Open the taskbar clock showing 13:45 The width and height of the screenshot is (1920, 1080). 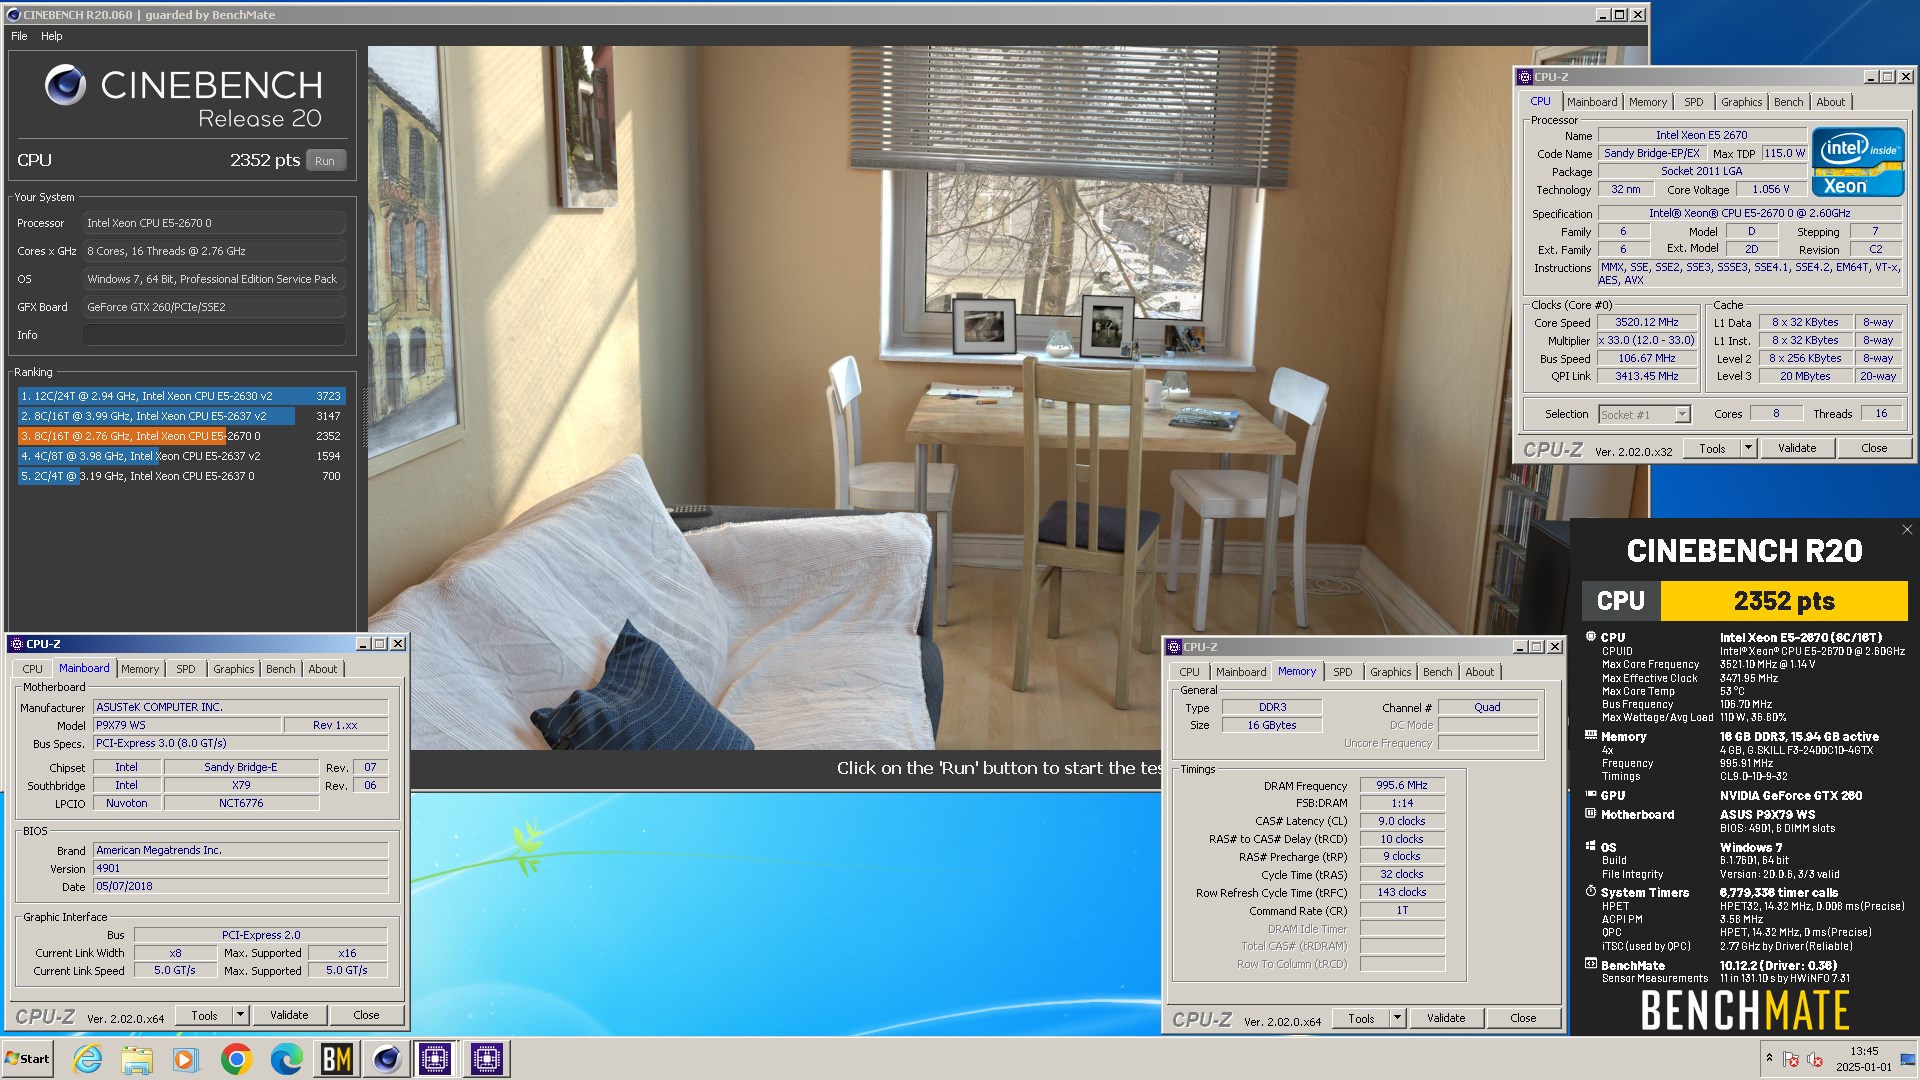1864,1059
